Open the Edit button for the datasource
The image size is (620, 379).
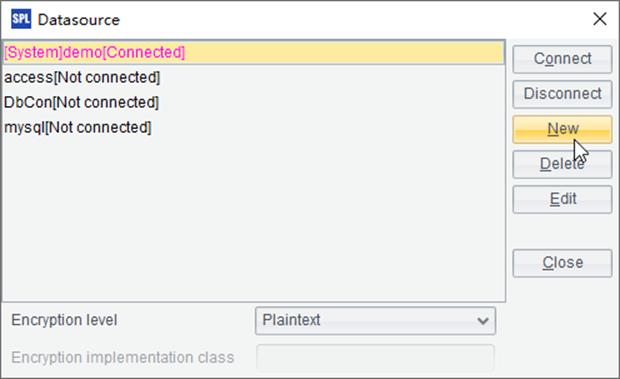[x=562, y=199]
